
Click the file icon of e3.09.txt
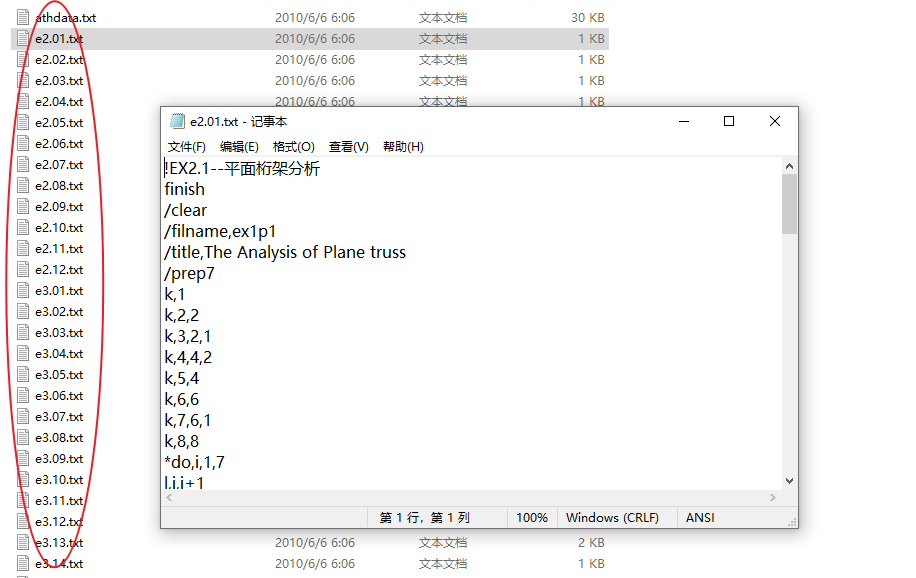pyautogui.click(x=23, y=459)
